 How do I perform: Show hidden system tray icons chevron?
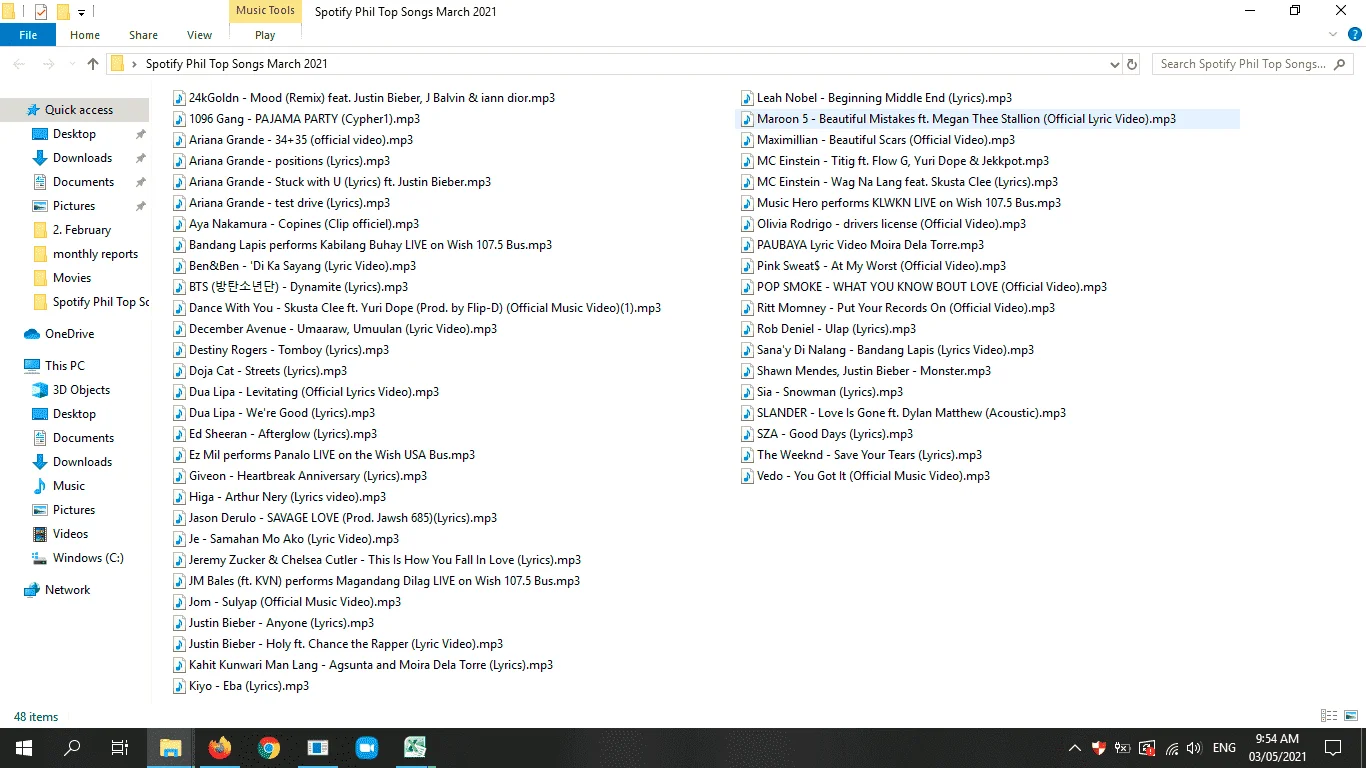1075,748
